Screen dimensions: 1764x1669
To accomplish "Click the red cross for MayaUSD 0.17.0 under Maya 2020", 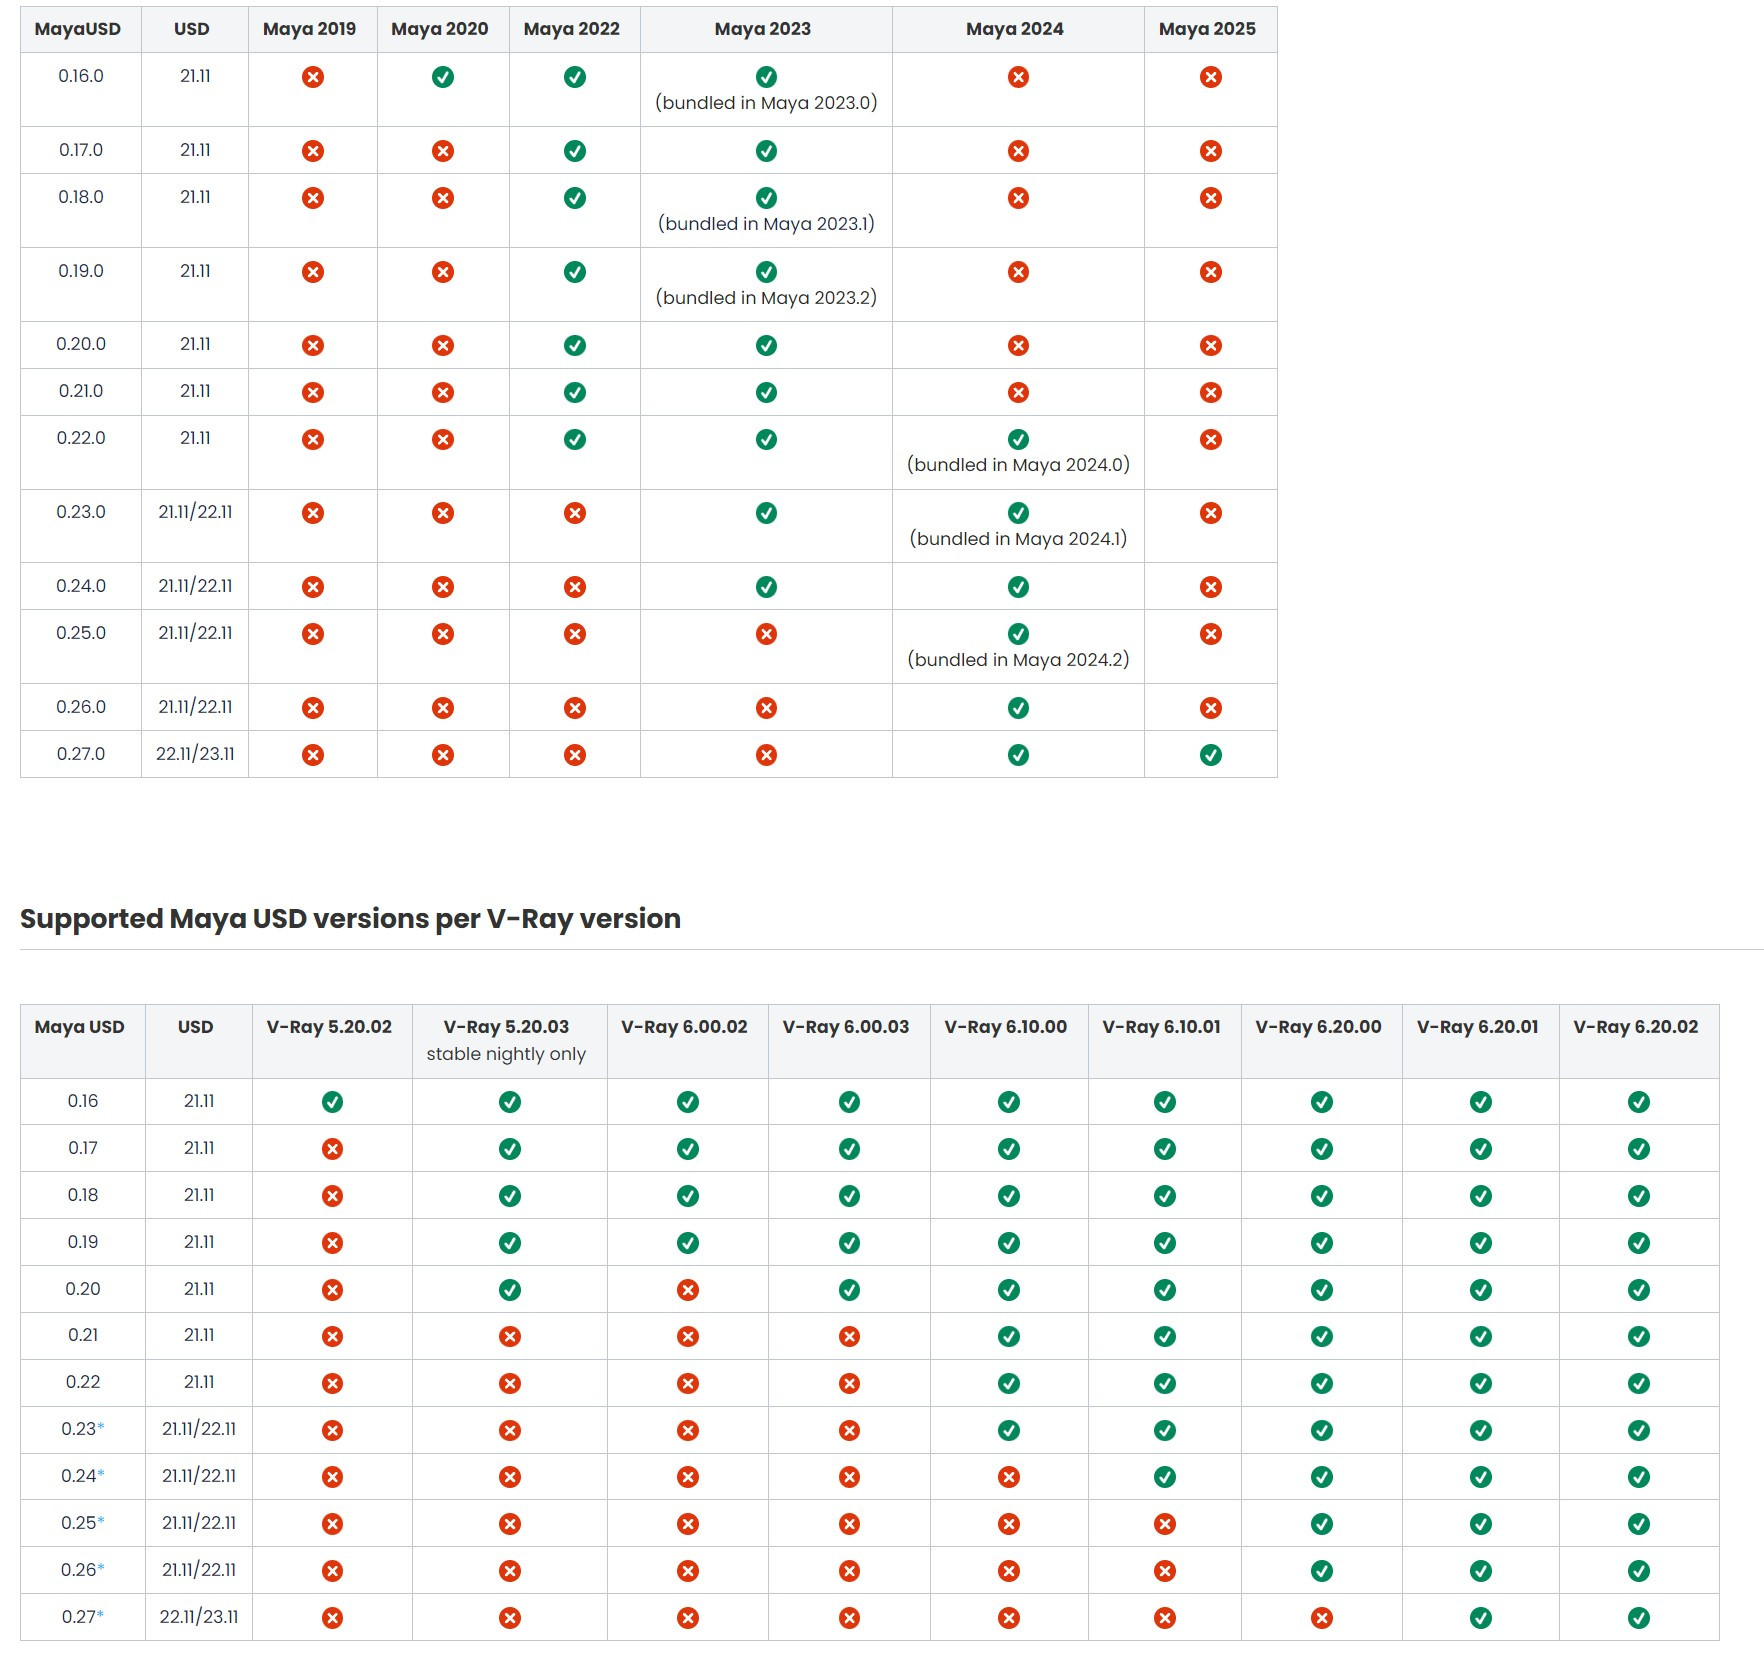I will point(443,151).
